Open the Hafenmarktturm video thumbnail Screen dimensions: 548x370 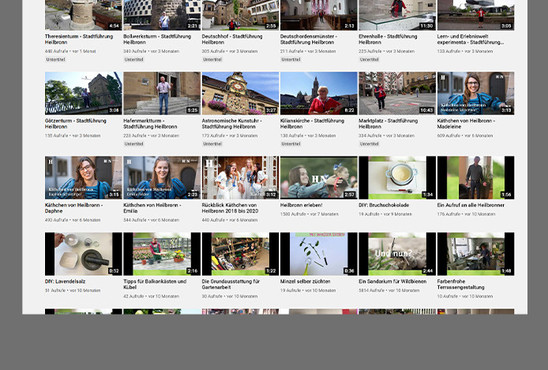[x=162, y=93]
